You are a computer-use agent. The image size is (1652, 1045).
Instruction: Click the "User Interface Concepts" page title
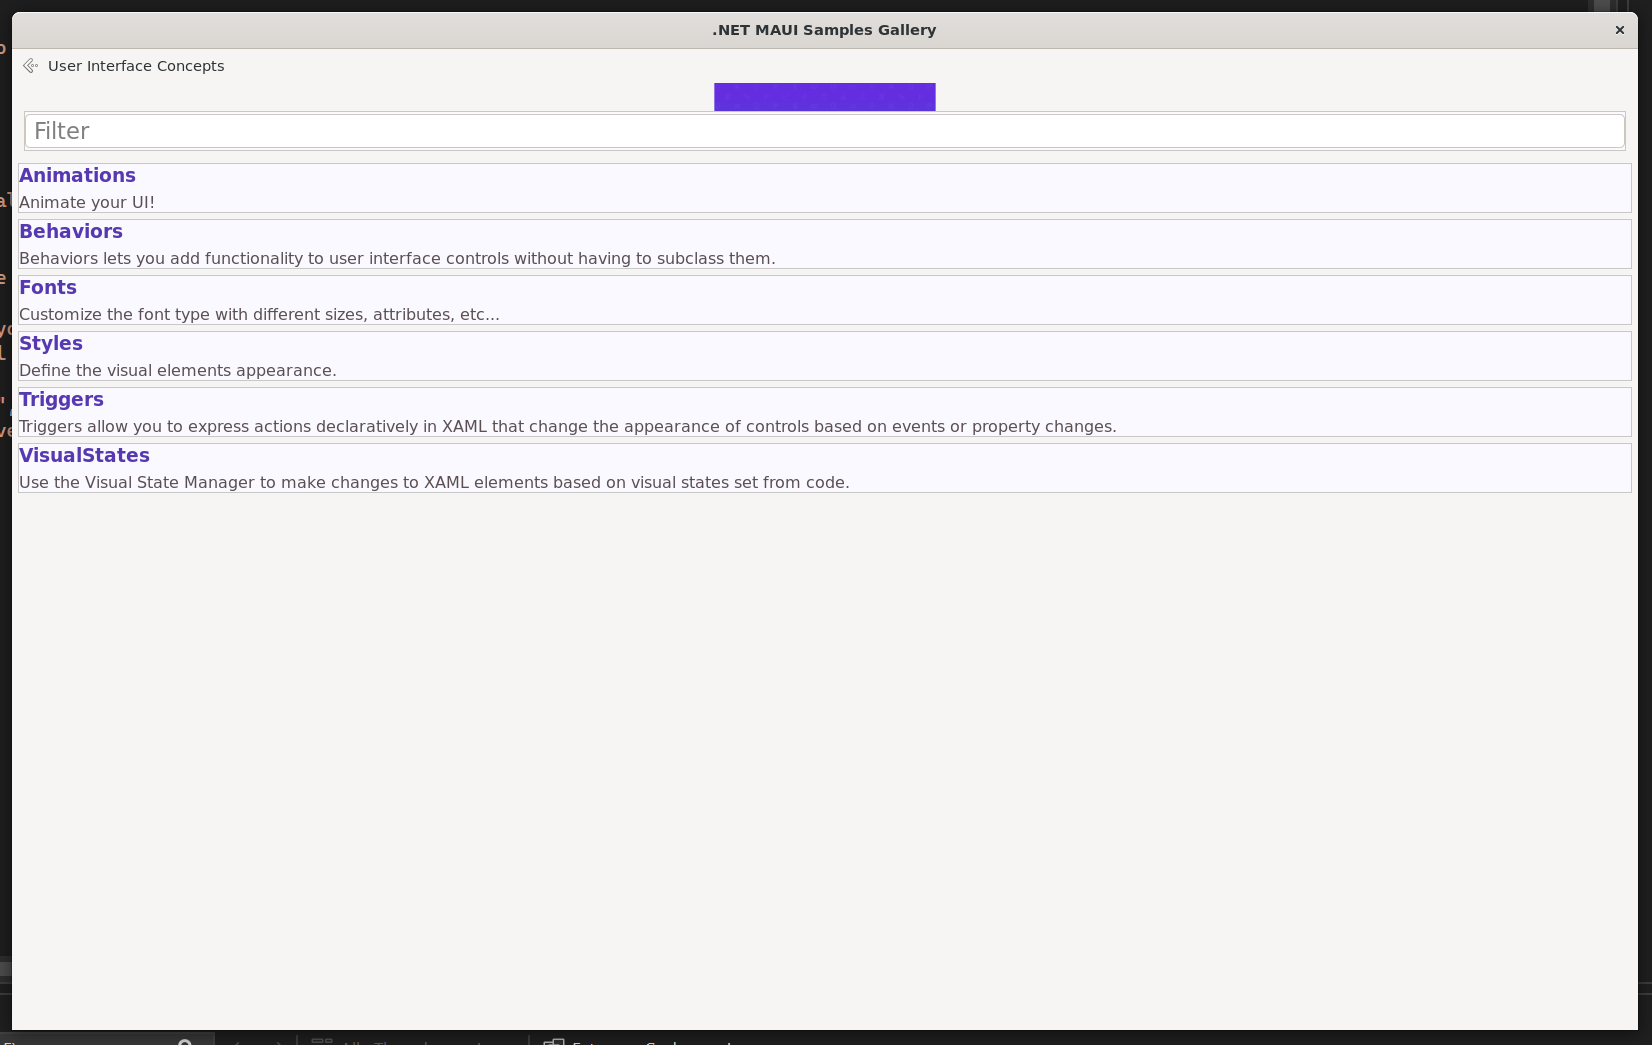tap(136, 66)
